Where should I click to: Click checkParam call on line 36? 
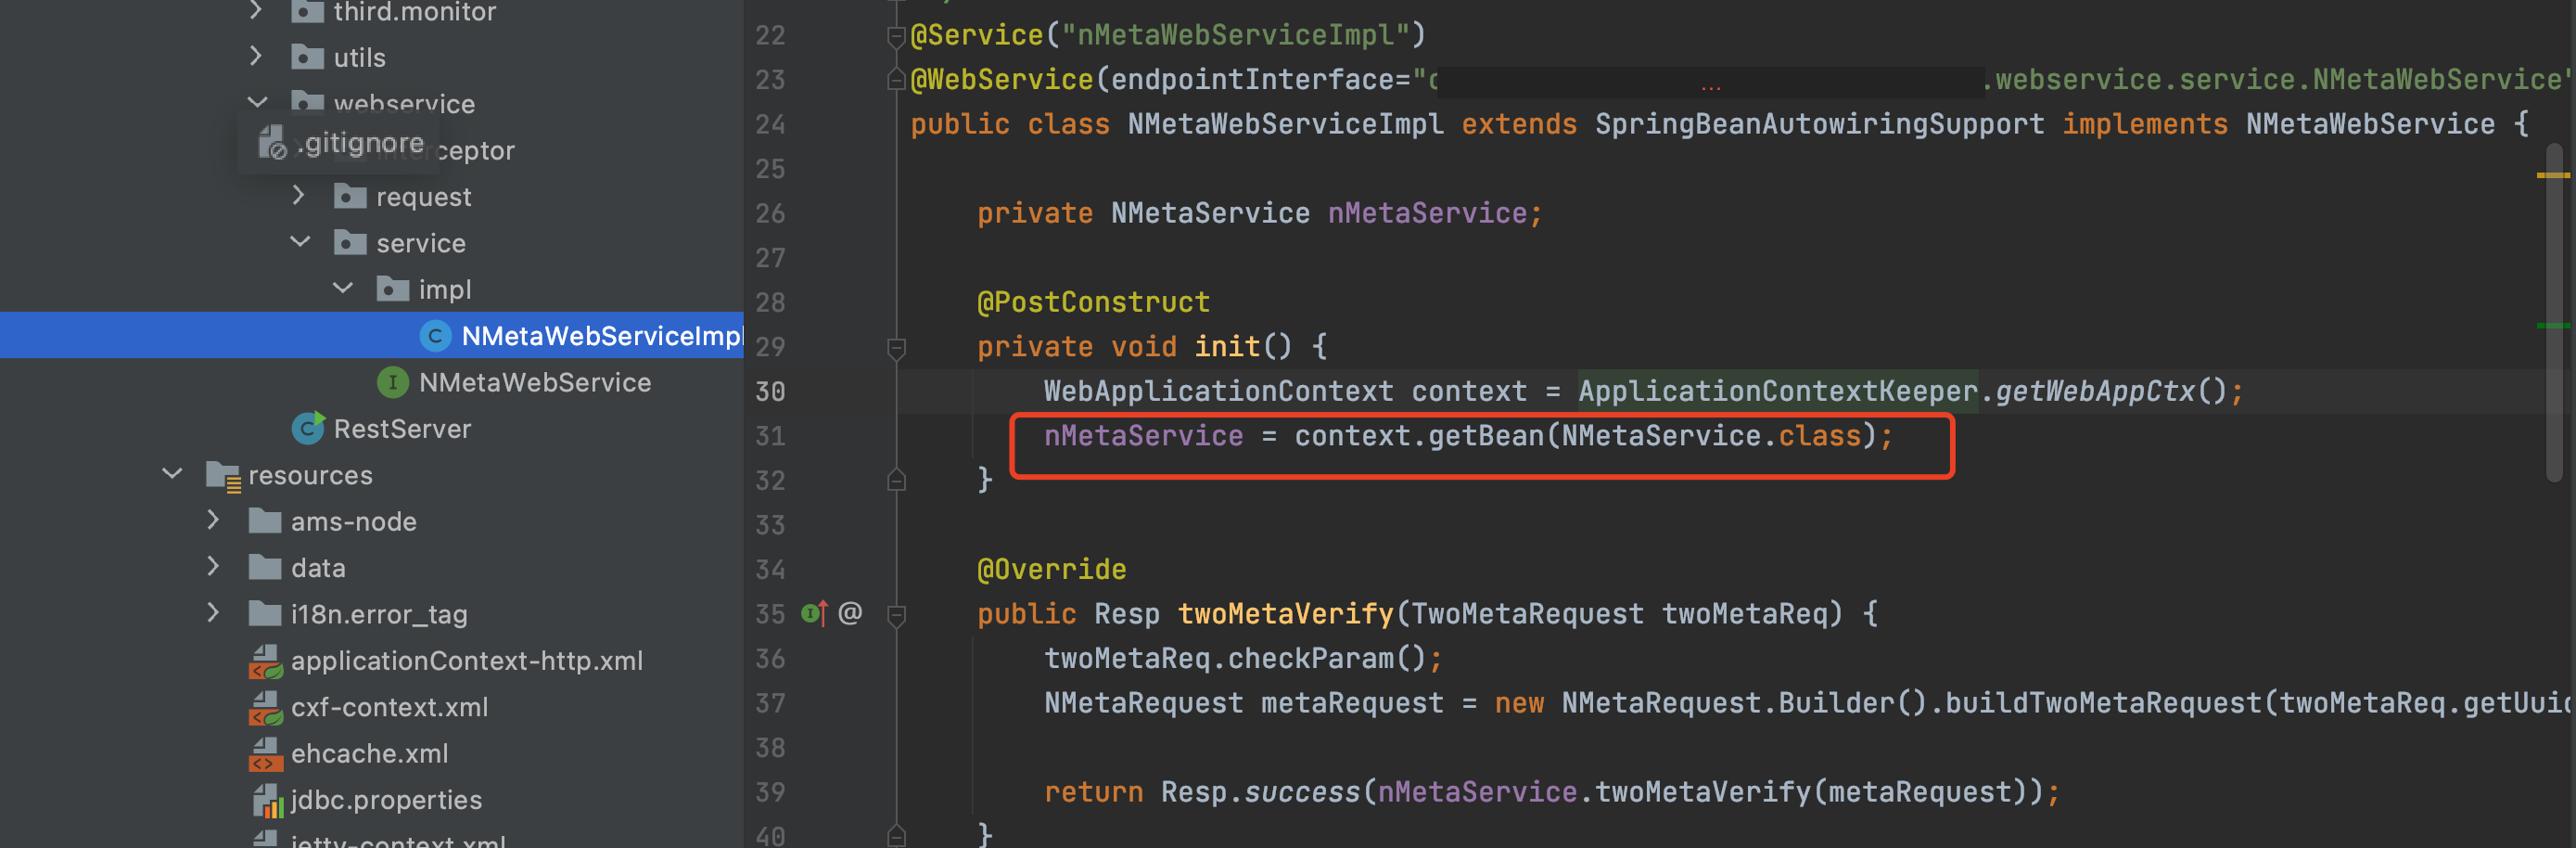tap(1311, 658)
